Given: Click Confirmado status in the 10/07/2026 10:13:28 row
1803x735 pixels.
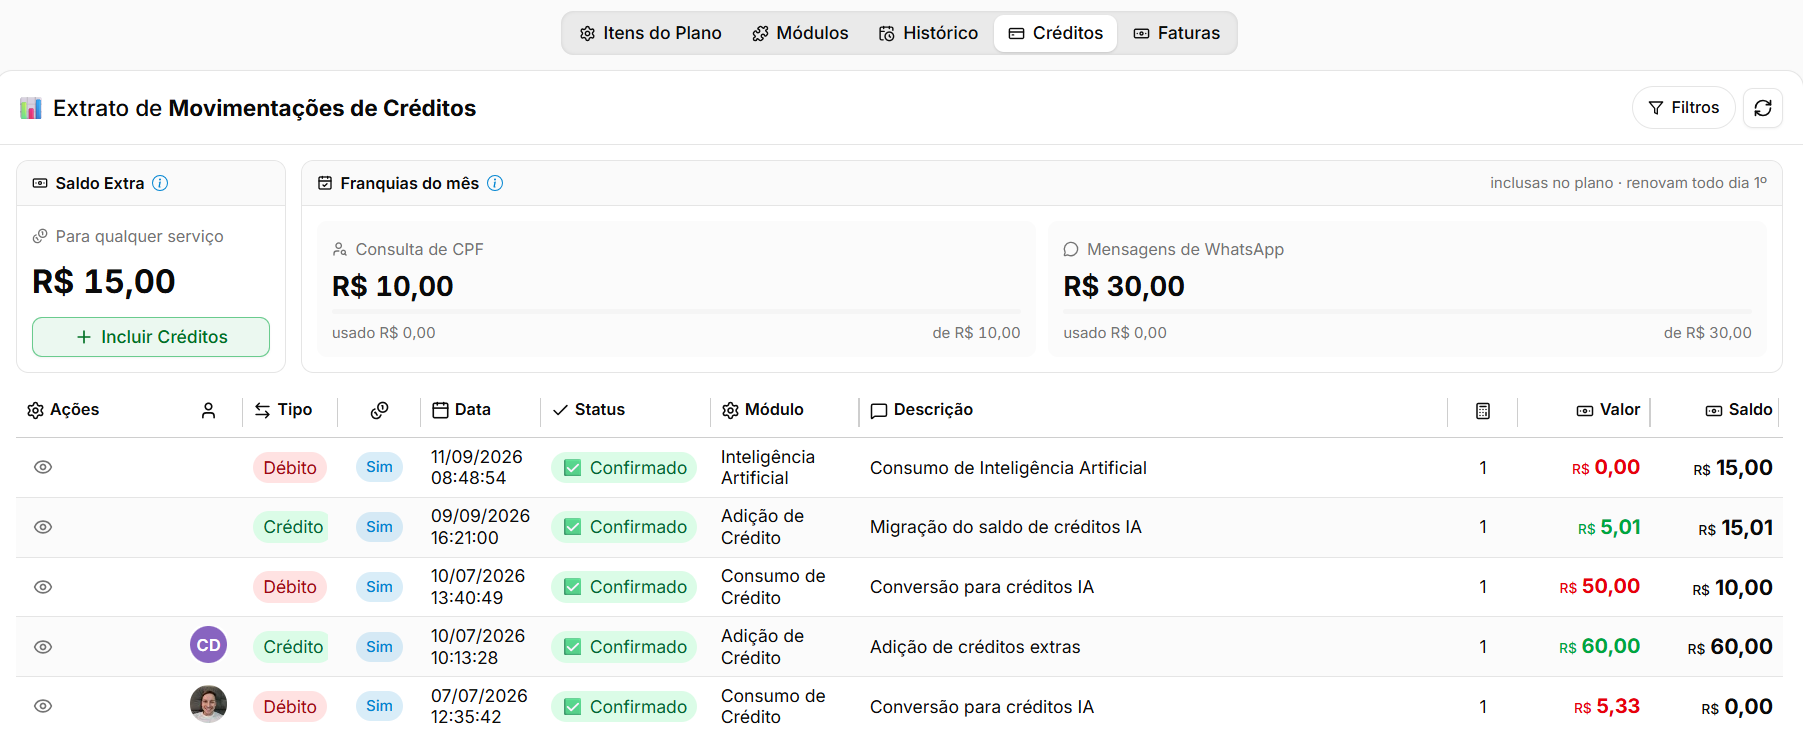Looking at the screenshot, I should 624,647.
